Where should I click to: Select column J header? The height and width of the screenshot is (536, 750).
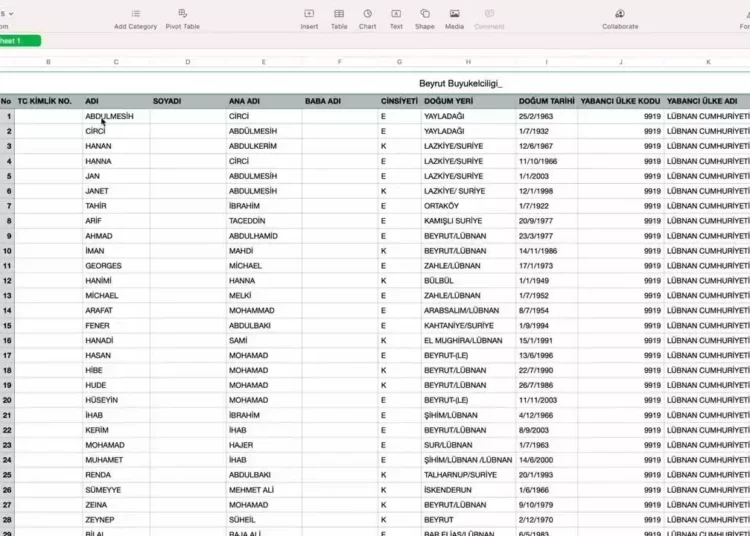click(621, 62)
